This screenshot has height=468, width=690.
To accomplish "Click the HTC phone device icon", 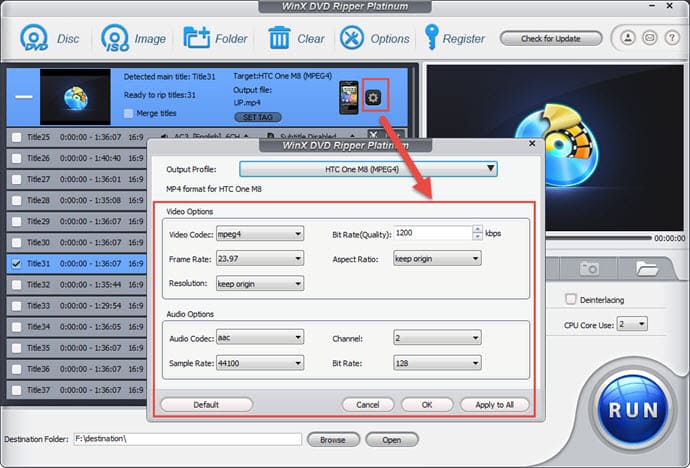I will point(349,97).
